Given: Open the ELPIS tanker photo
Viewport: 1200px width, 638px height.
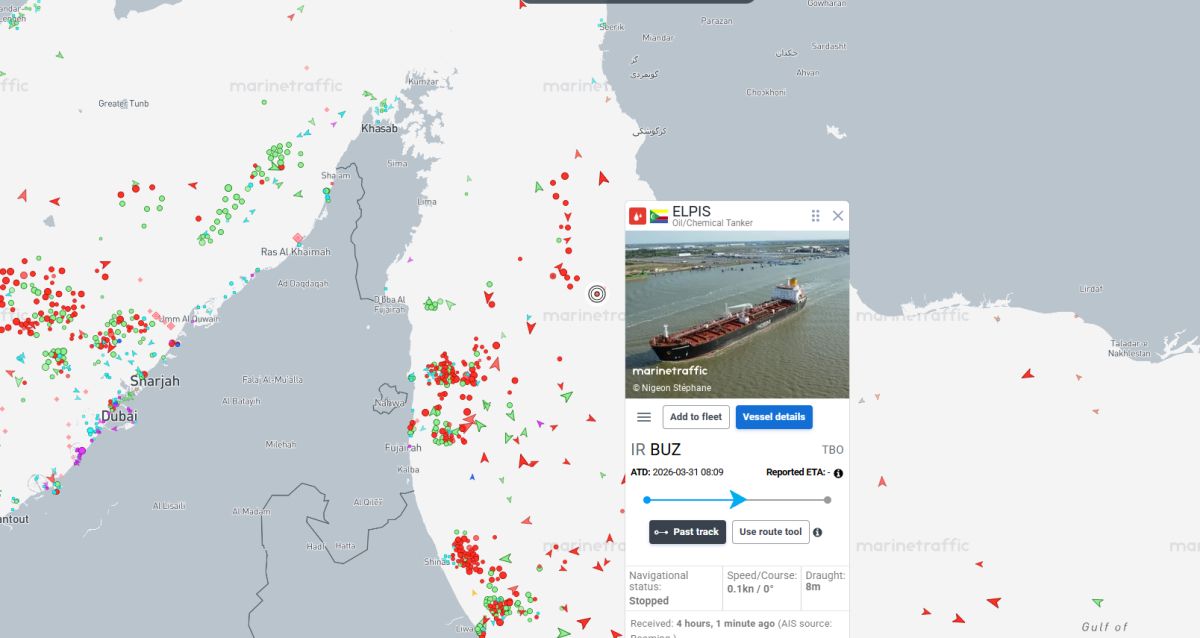Looking at the screenshot, I should pyautogui.click(x=737, y=315).
